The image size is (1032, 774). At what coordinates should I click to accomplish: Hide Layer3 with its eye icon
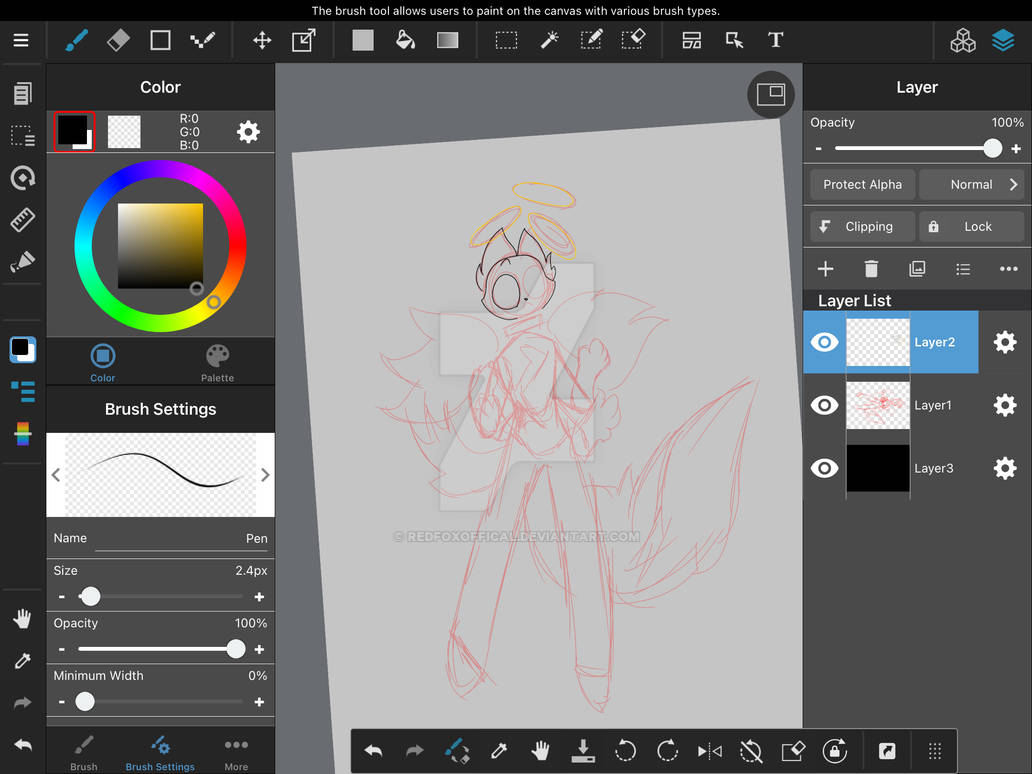point(824,468)
